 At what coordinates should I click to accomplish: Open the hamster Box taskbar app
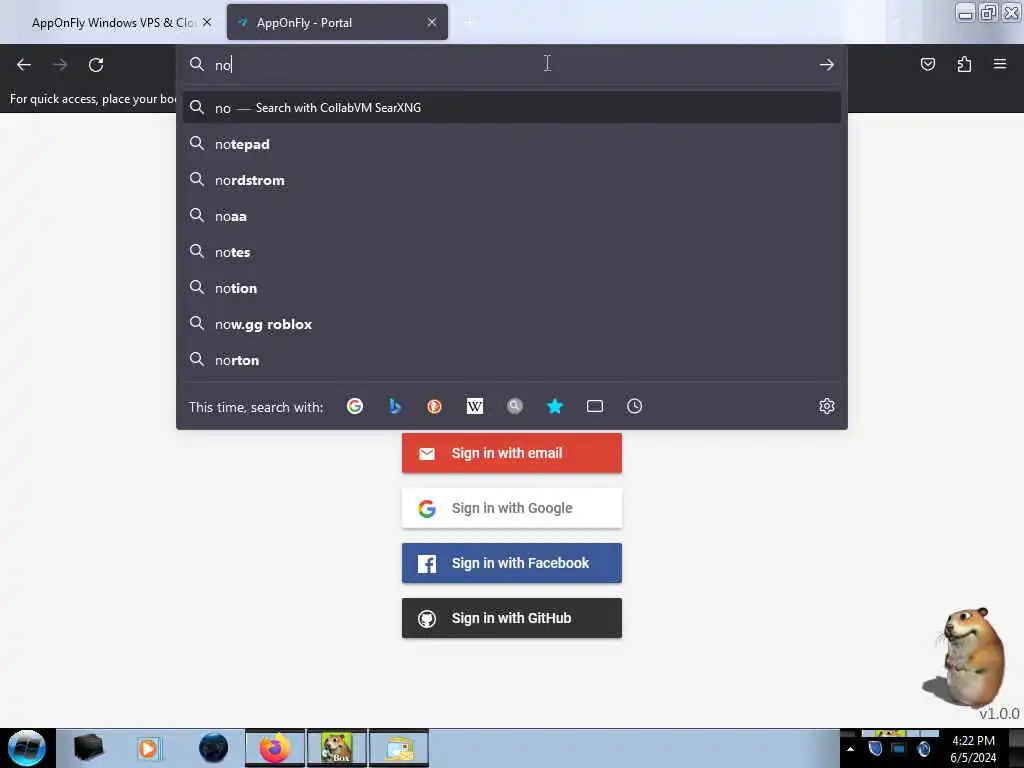click(x=337, y=748)
